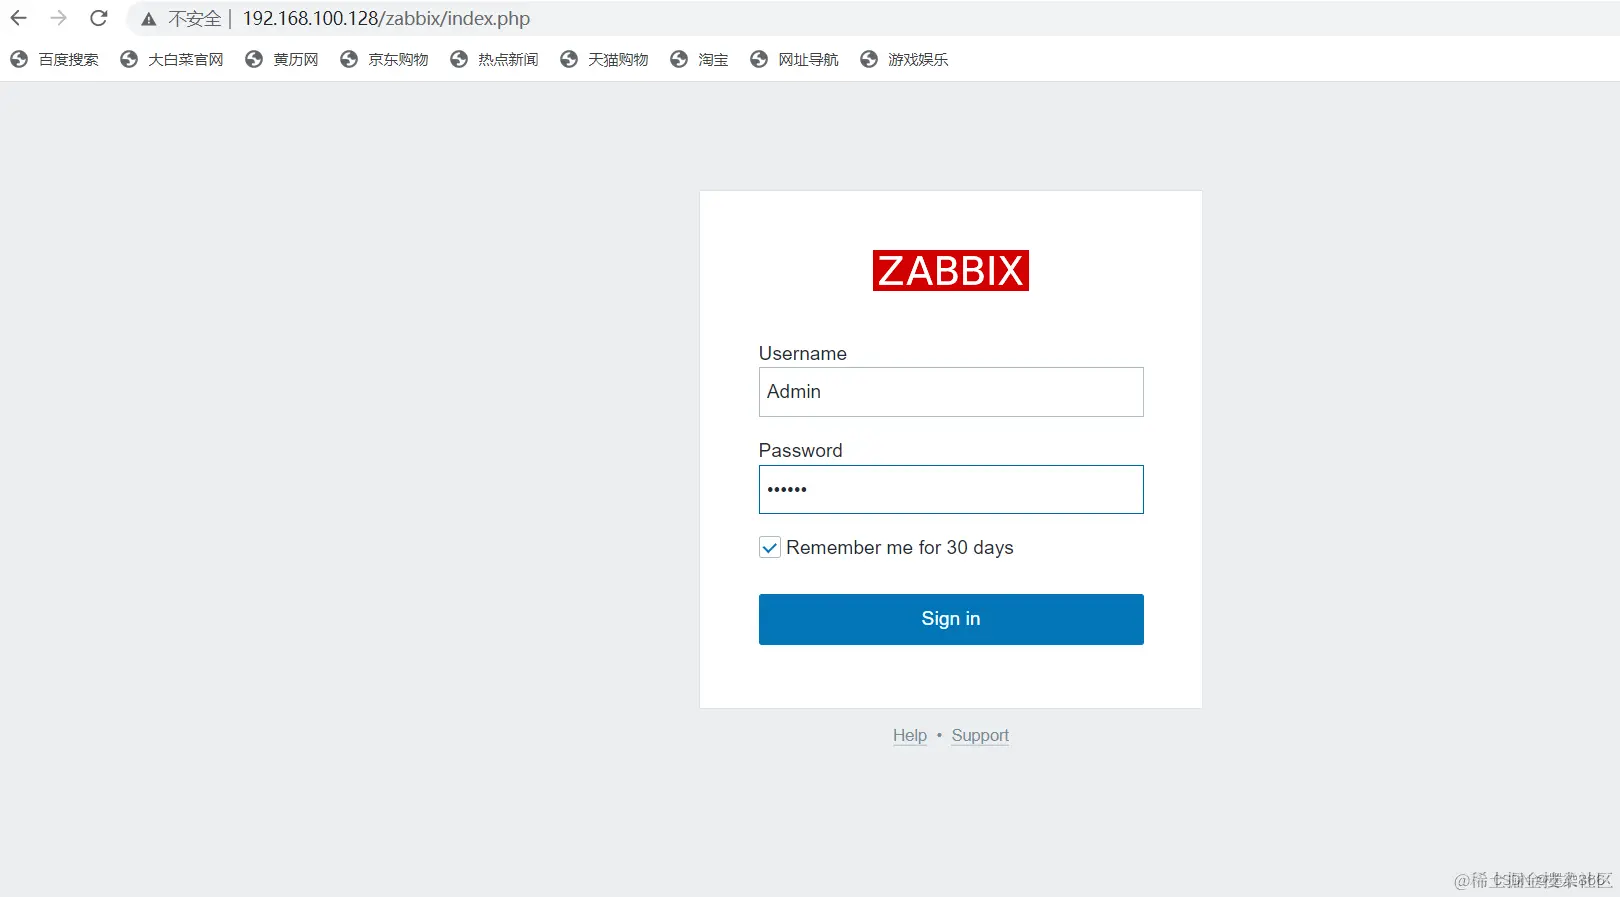The image size is (1620, 897).
Task: Open the 游戏娱乐 bookmark
Action: (905, 60)
